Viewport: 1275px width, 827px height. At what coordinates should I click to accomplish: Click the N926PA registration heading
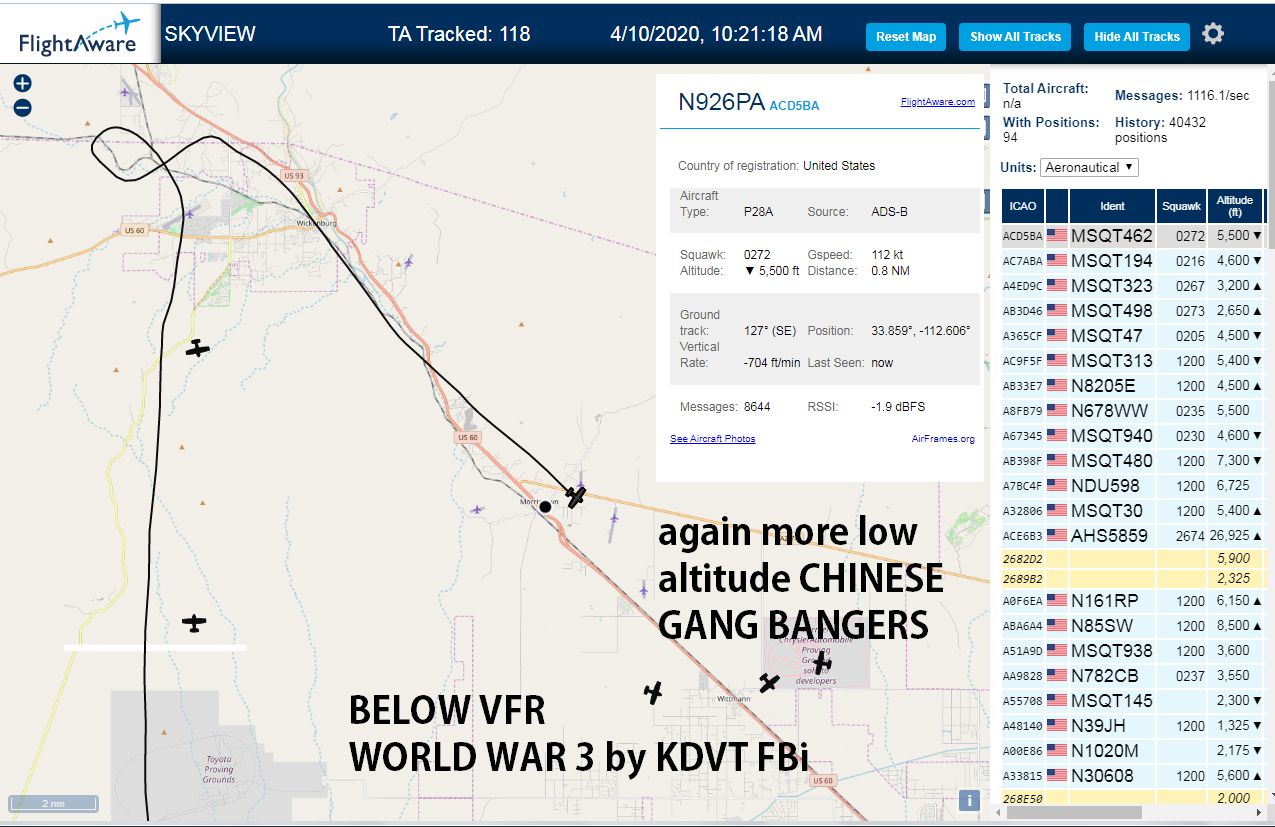coord(721,103)
